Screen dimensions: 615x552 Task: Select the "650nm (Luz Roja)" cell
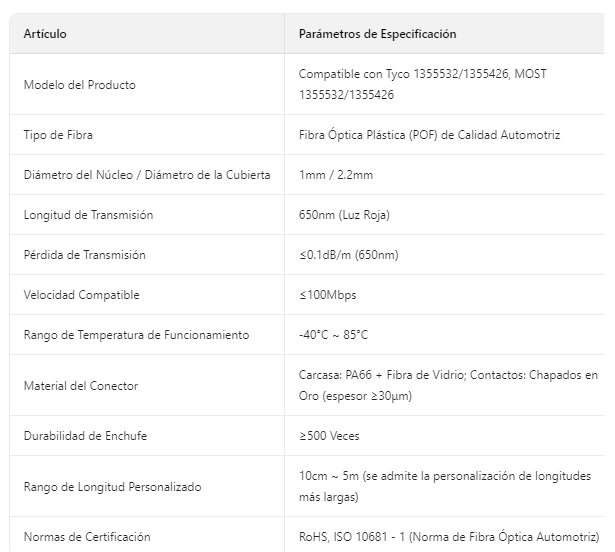pyautogui.click(x=345, y=215)
